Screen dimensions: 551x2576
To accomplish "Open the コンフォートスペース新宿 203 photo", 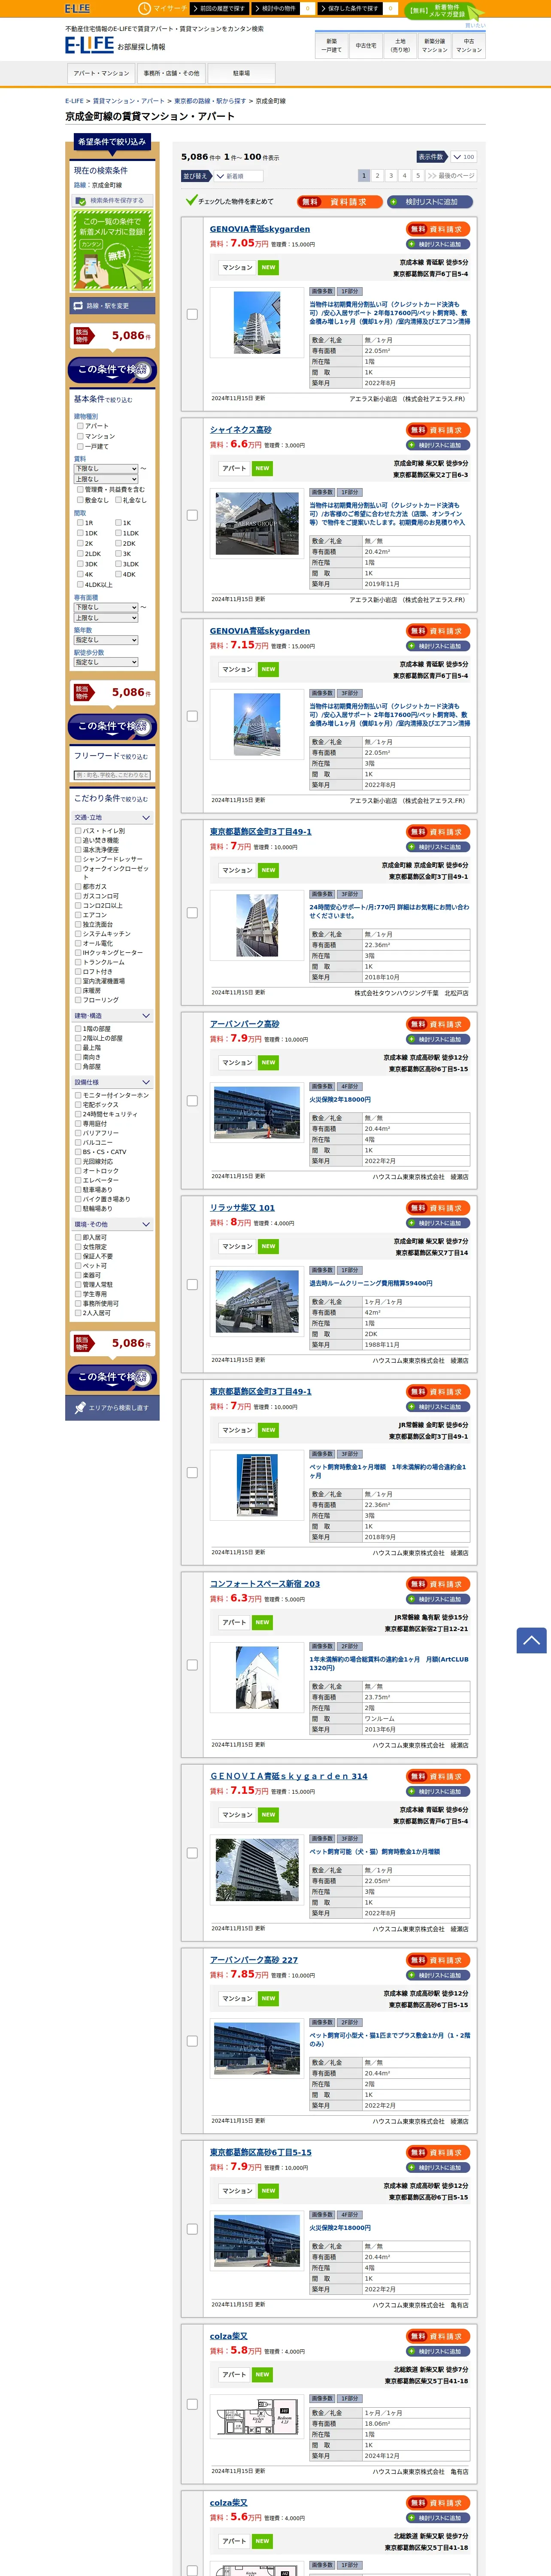I will click(257, 1677).
